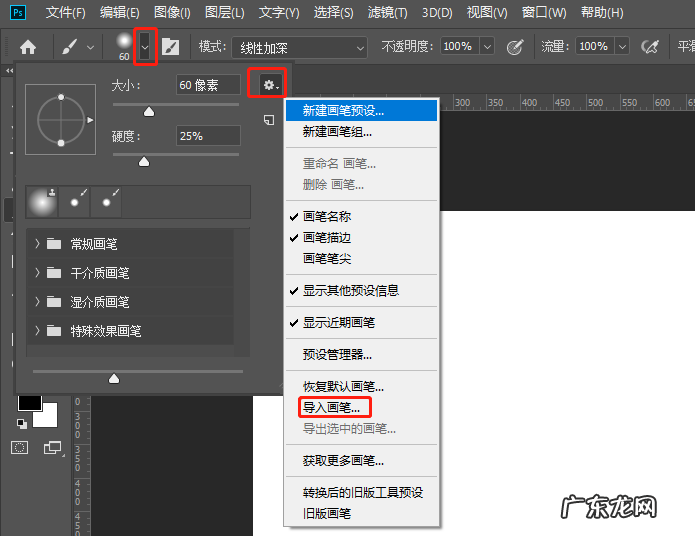Image resolution: width=695 pixels, height=536 pixels.
Task: Open the 视图(V) menu
Action: (487, 12)
